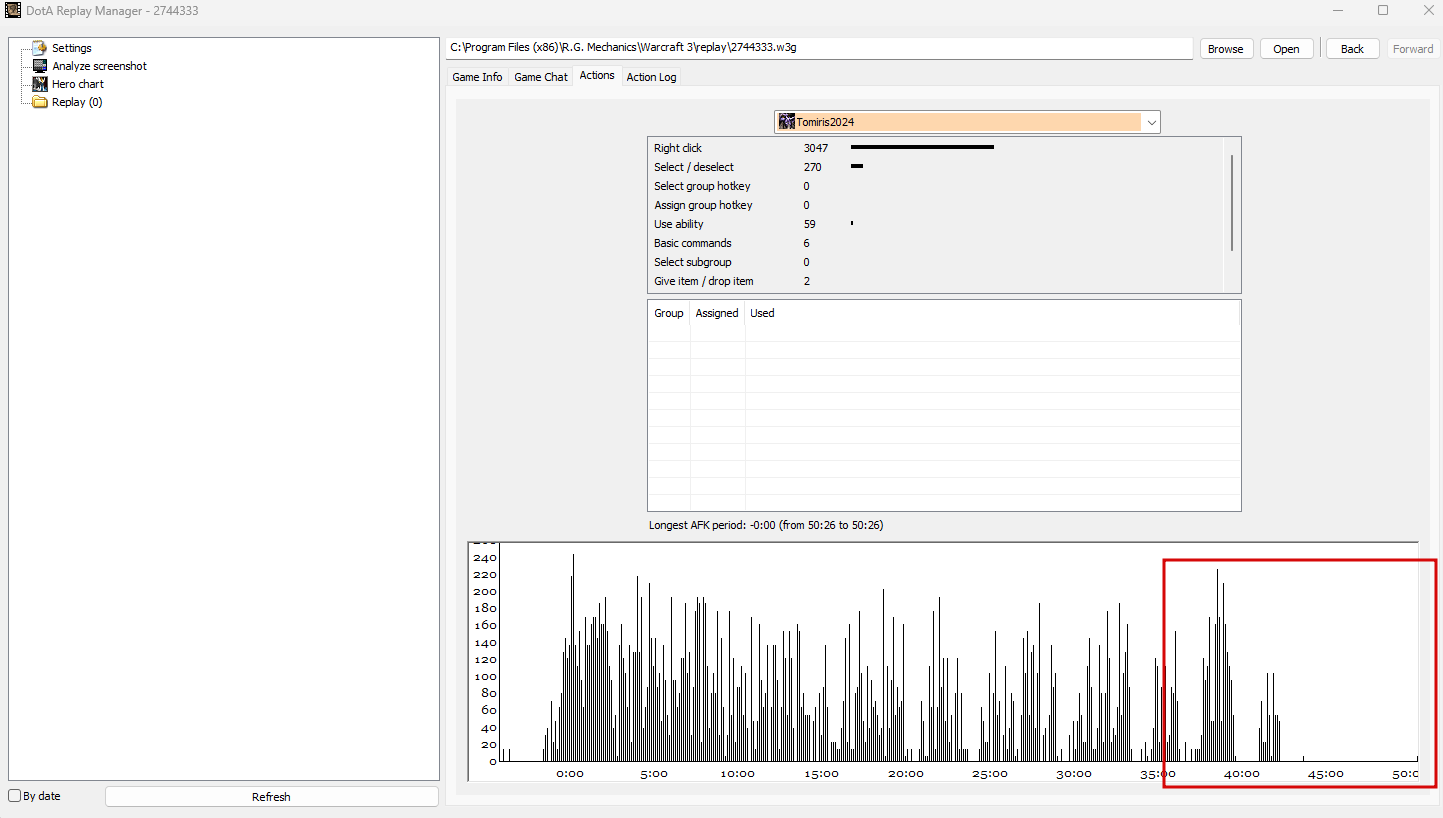Expand the player selection dropdown arrow
The image size is (1443, 818).
pos(1151,122)
